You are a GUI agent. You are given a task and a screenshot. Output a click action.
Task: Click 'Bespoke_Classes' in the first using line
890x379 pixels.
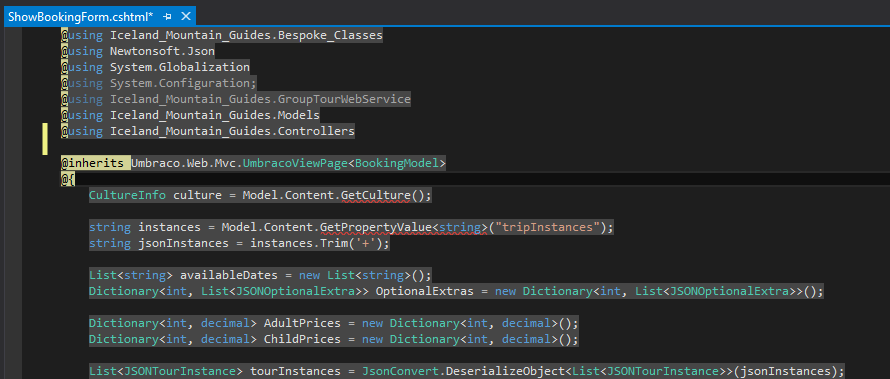[330, 35]
